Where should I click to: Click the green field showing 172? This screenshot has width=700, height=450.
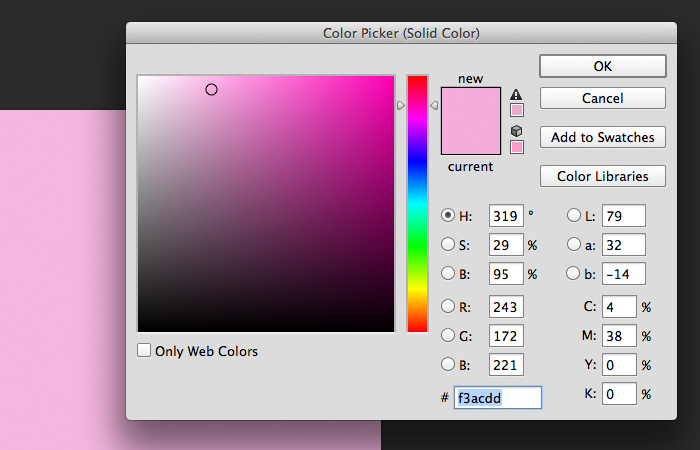coord(506,336)
